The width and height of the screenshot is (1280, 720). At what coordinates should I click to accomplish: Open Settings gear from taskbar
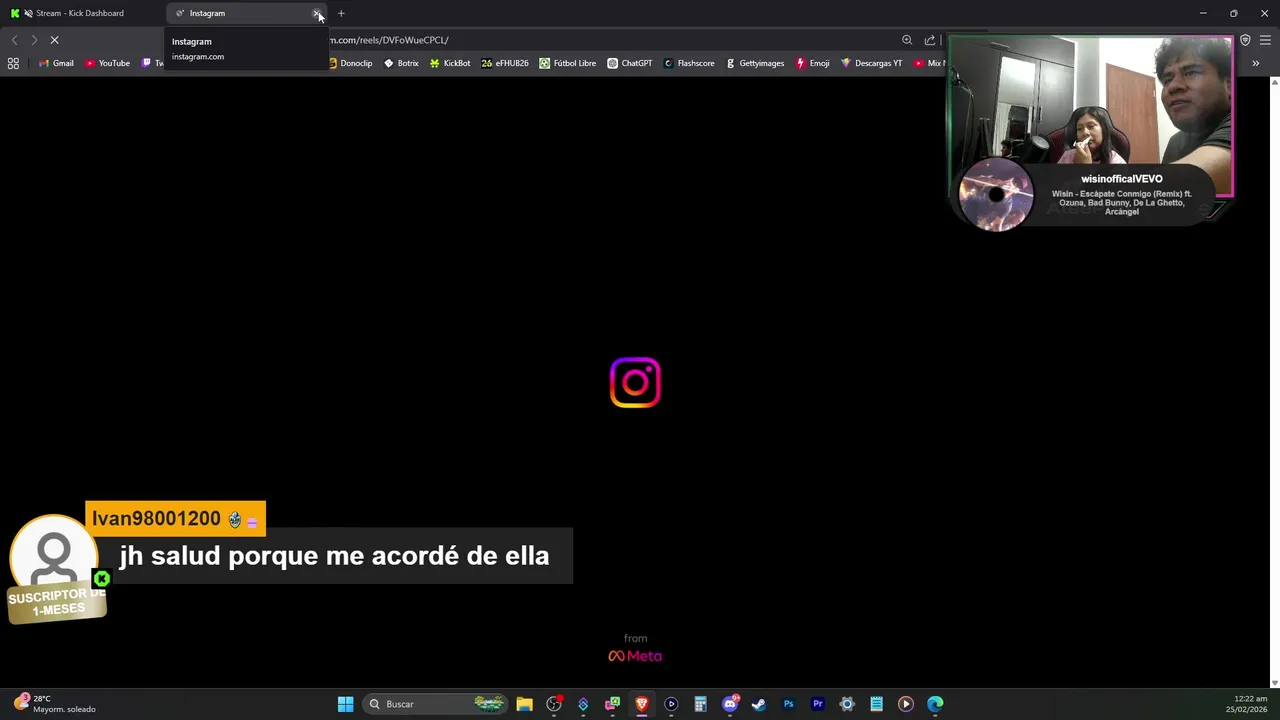click(x=847, y=704)
